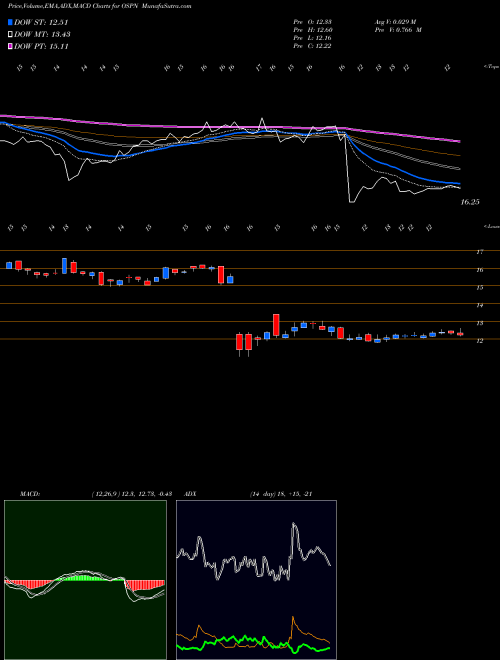Screen dimensions: 500x660
Task: Click the 14 price axis label
Action: point(479,305)
